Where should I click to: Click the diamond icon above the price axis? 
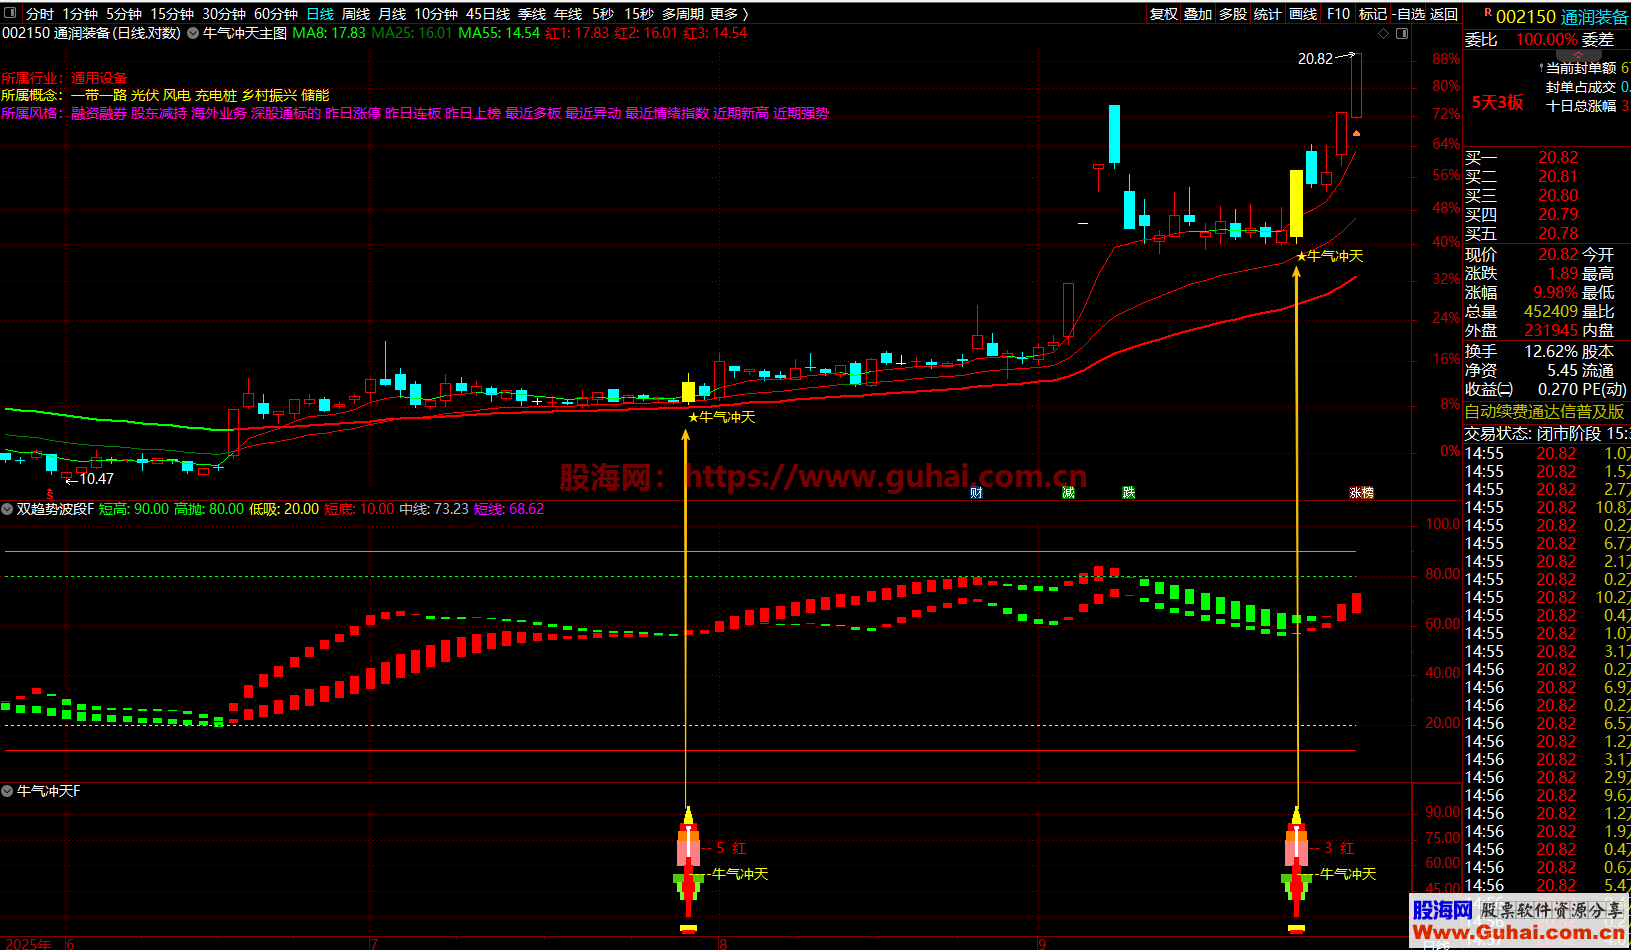click(1384, 33)
